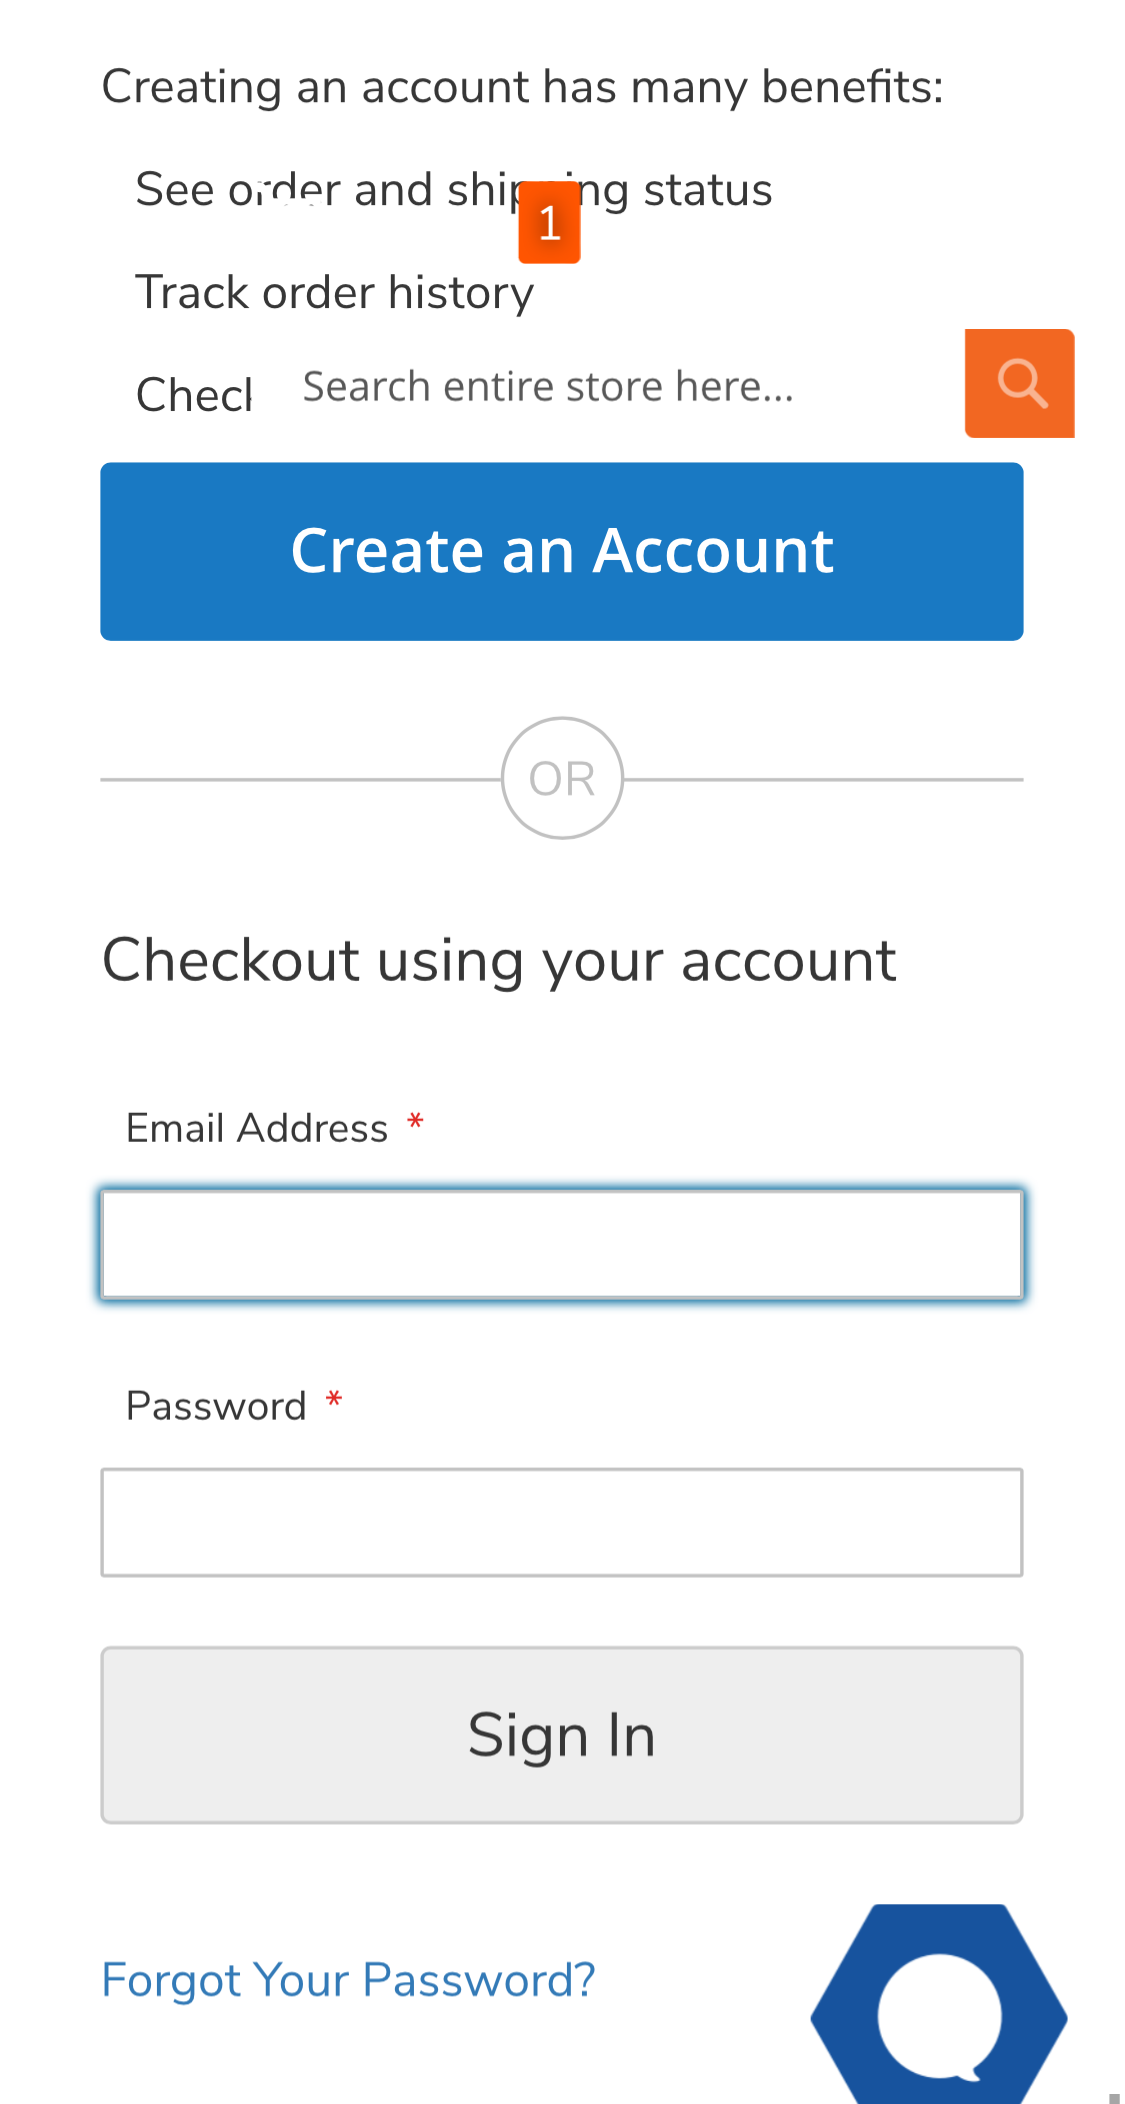Viewport: 1125px width, 2104px height.
Task: Click the Track order history benefit text
Action: (x=335, y=291)
